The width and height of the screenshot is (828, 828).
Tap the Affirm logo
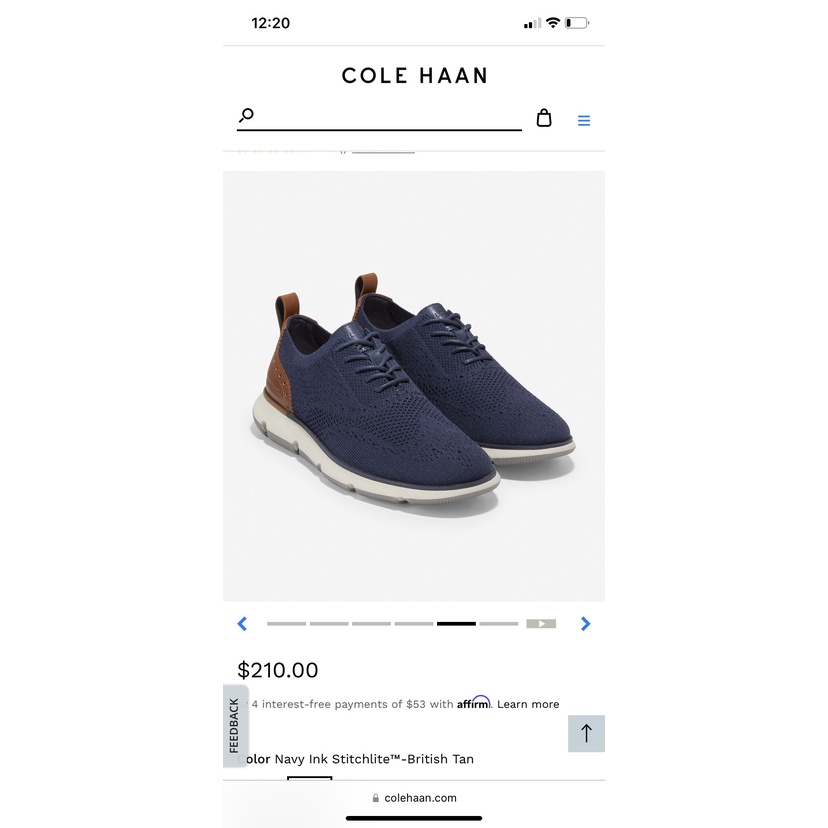[474, 703]
